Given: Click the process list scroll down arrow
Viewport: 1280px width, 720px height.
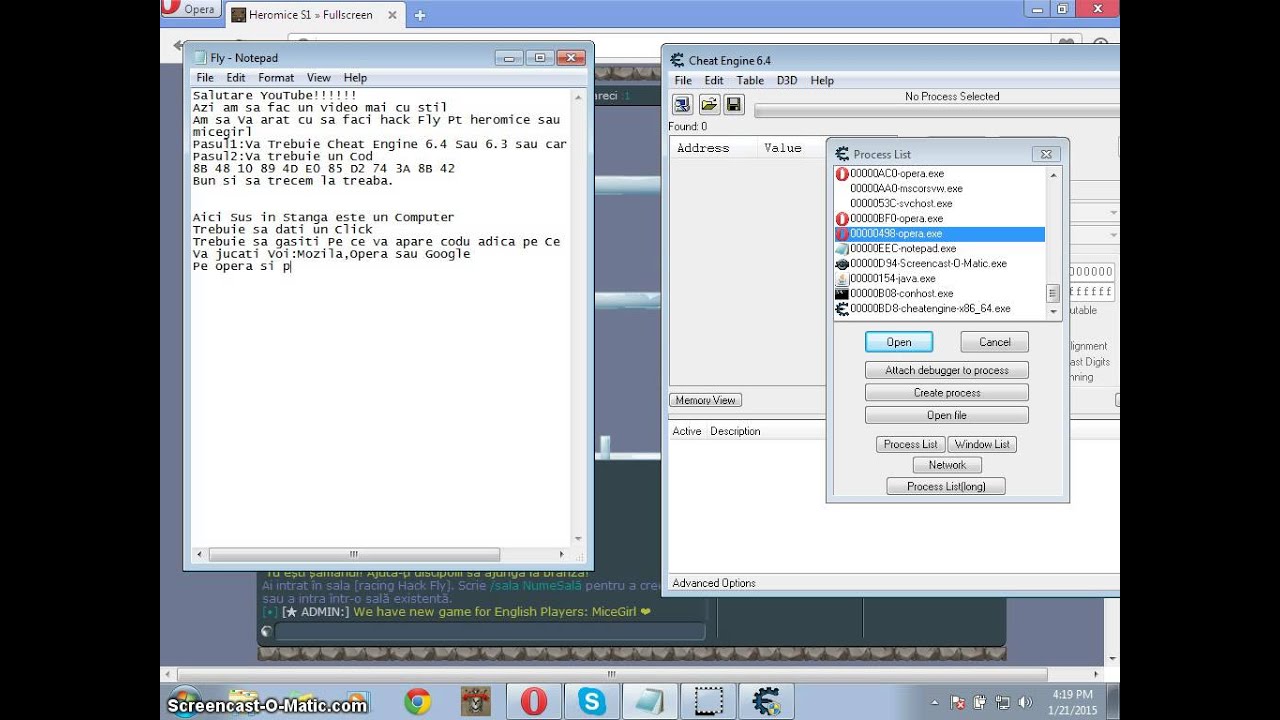Looking at the screenshot, I should tap(1053, 312).
